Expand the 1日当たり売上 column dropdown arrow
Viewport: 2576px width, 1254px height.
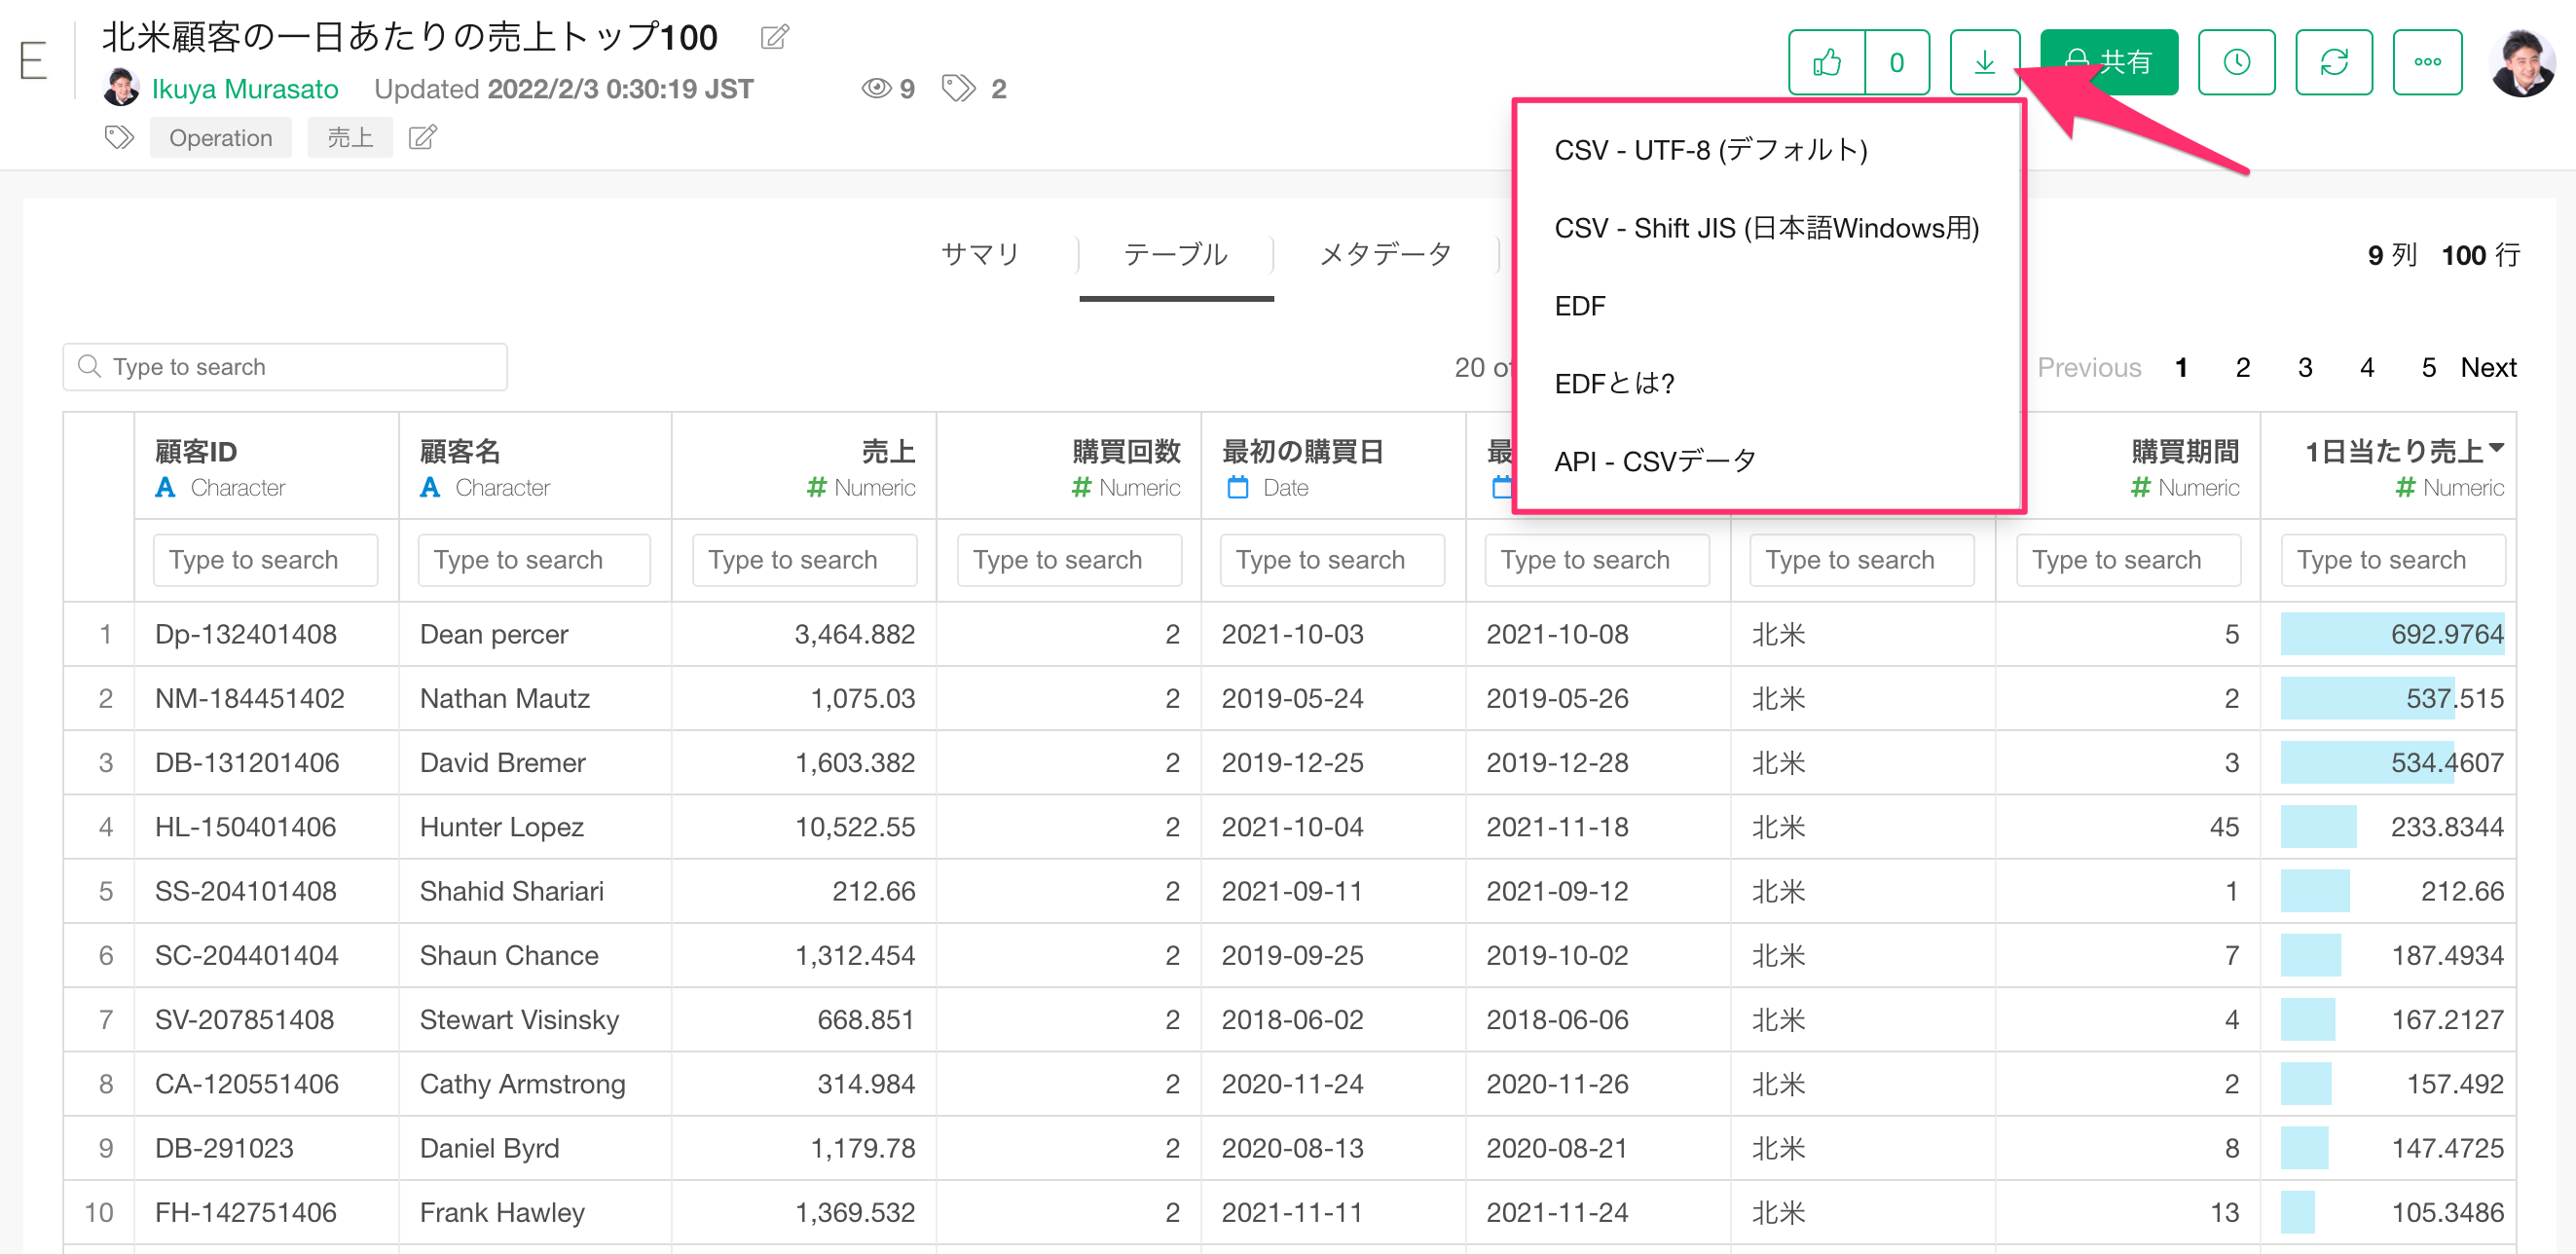[2497, 448]
